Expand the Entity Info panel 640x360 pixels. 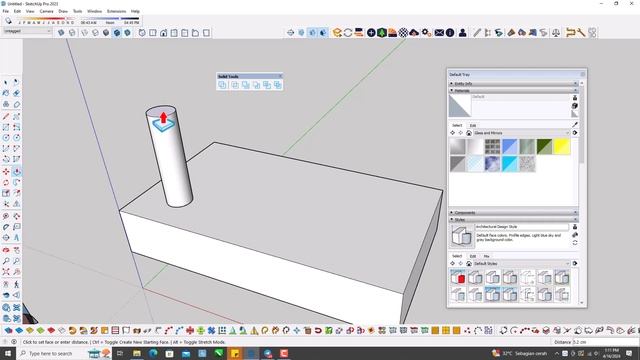(513, 84)
